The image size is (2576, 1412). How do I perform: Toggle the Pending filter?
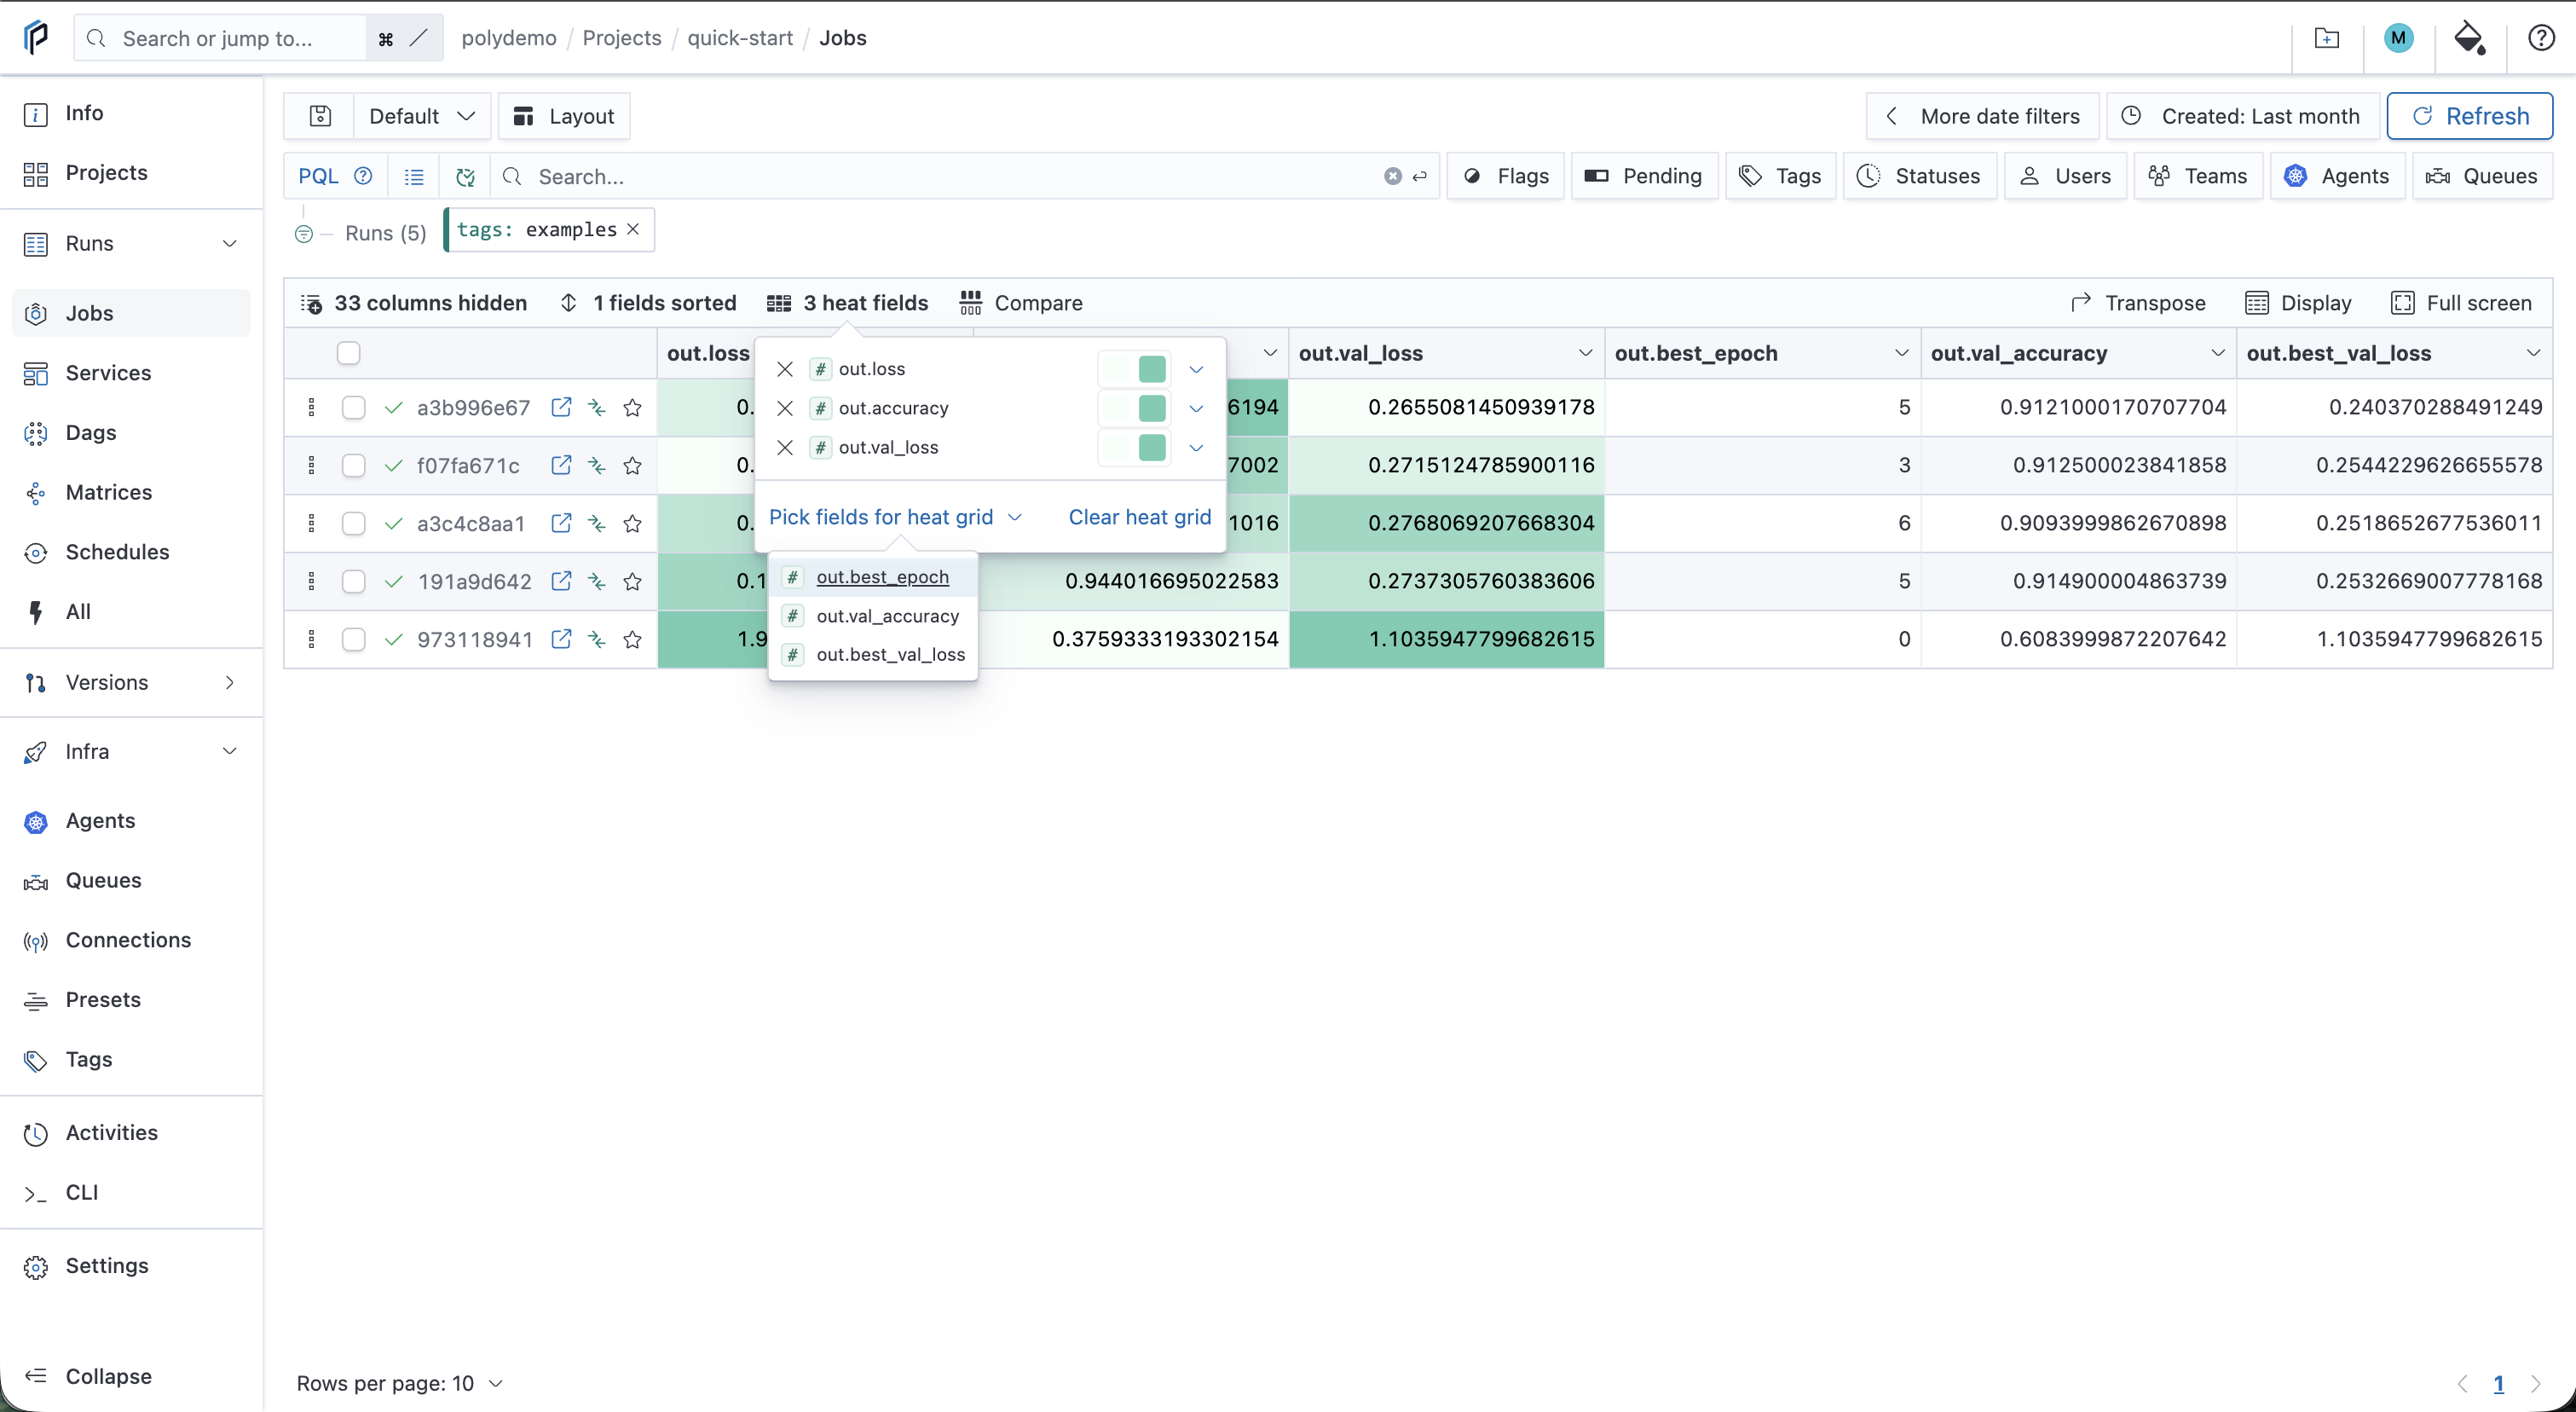pos(1644,176)
